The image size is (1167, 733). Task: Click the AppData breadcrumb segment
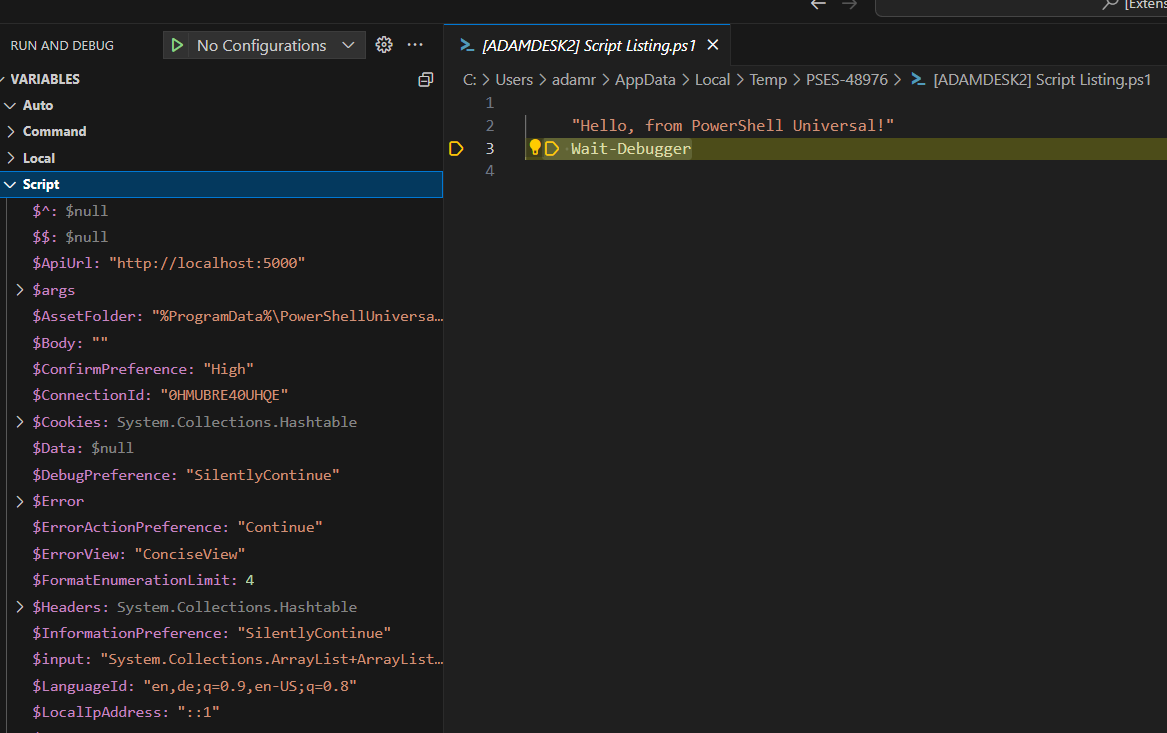point(645,80)
